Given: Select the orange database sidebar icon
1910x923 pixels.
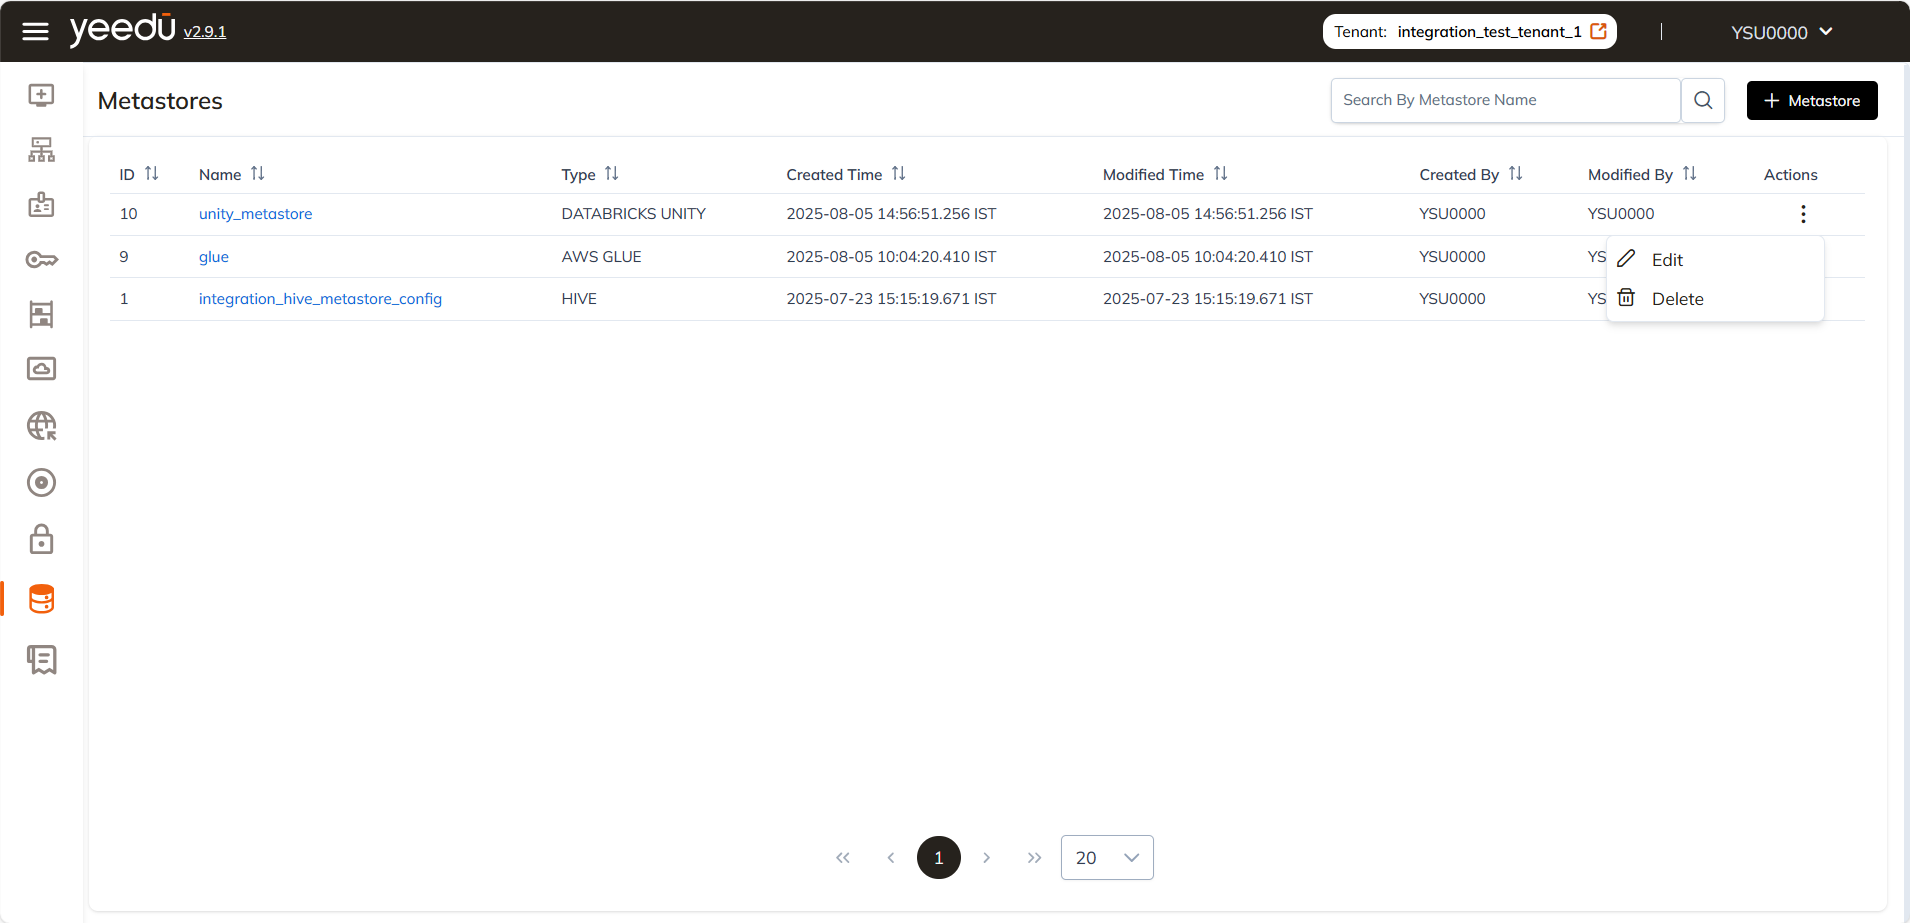Looking at the screenshot, I should click(41, 599).
